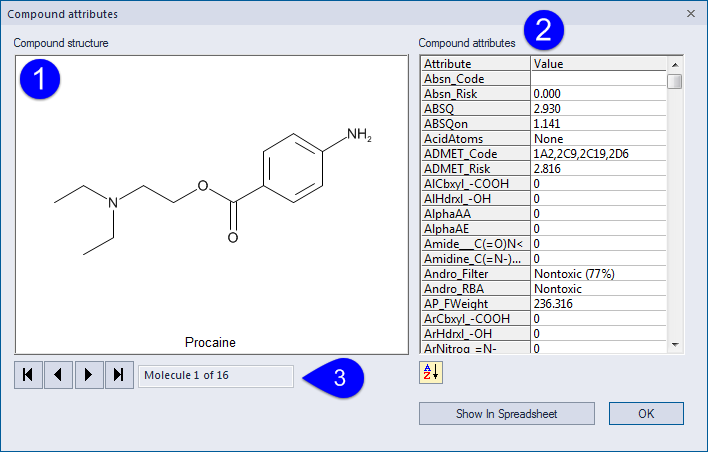Click value 1.141 for ABSQon
Screen dimensions: 708x452
click(598, 123)
